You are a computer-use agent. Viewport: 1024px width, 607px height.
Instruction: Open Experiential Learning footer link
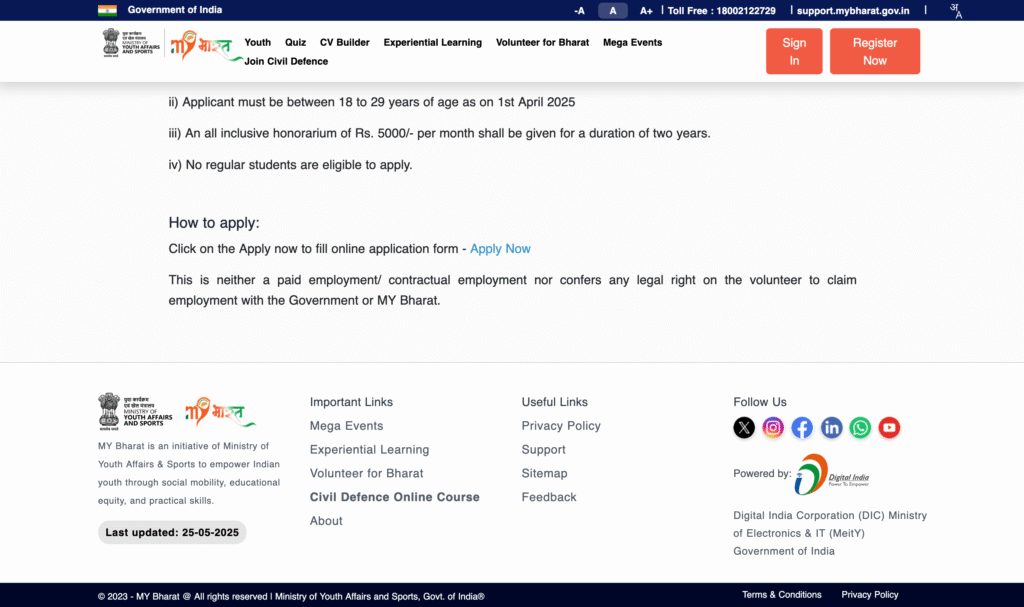click(369, 450)
